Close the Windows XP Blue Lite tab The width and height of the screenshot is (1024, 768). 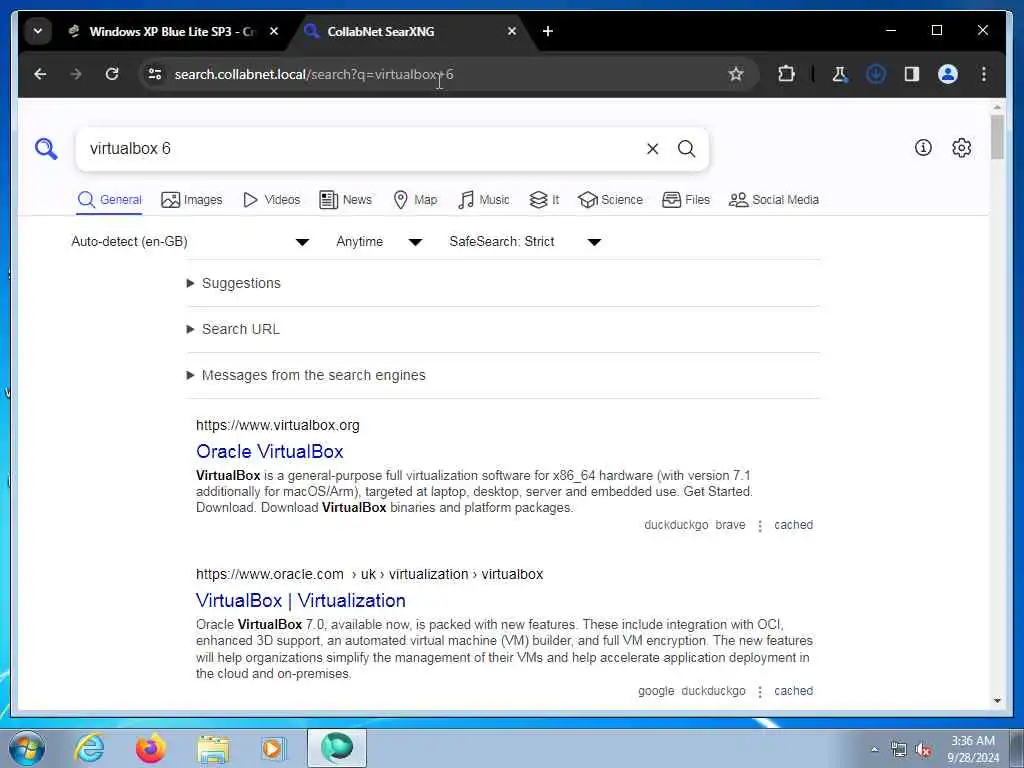(x=274, y=31)
